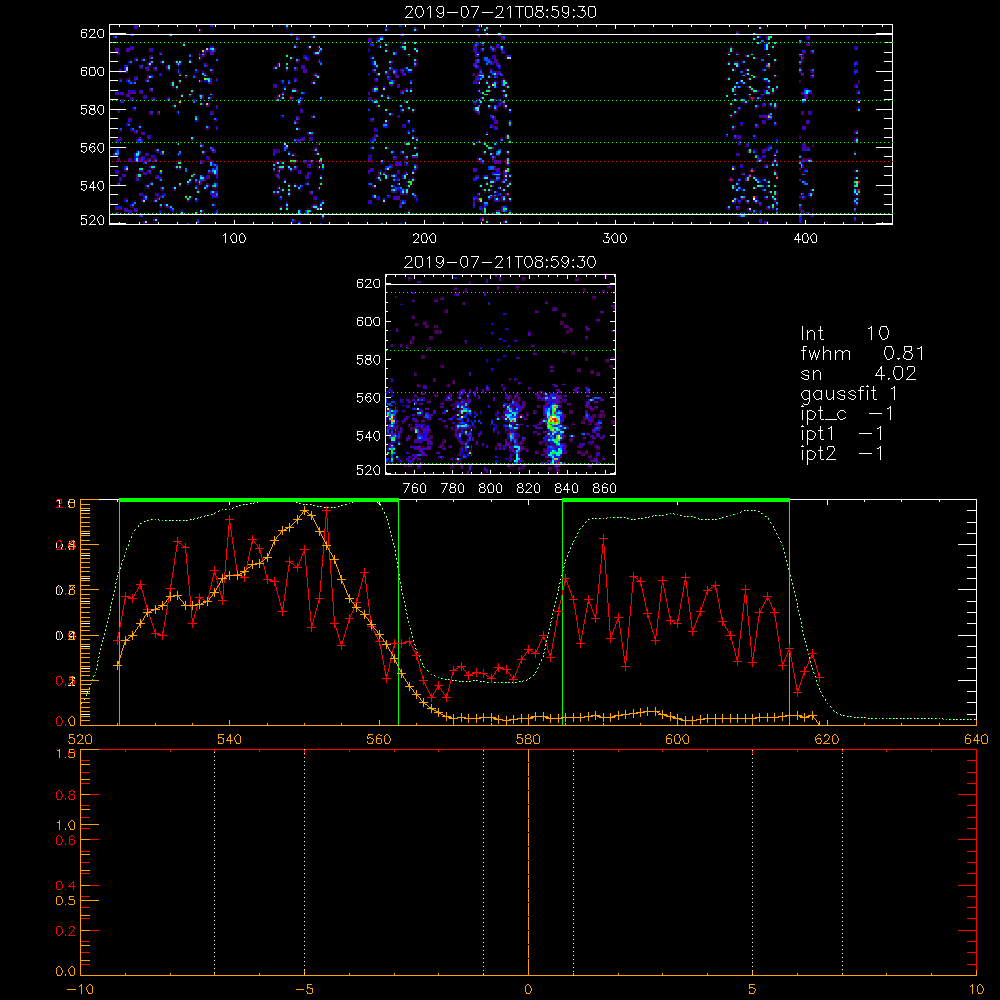The height and width of the screenshot is (1000, 1000).
Task: Click the 100 tick label on top plot
Action: (234, 239)
